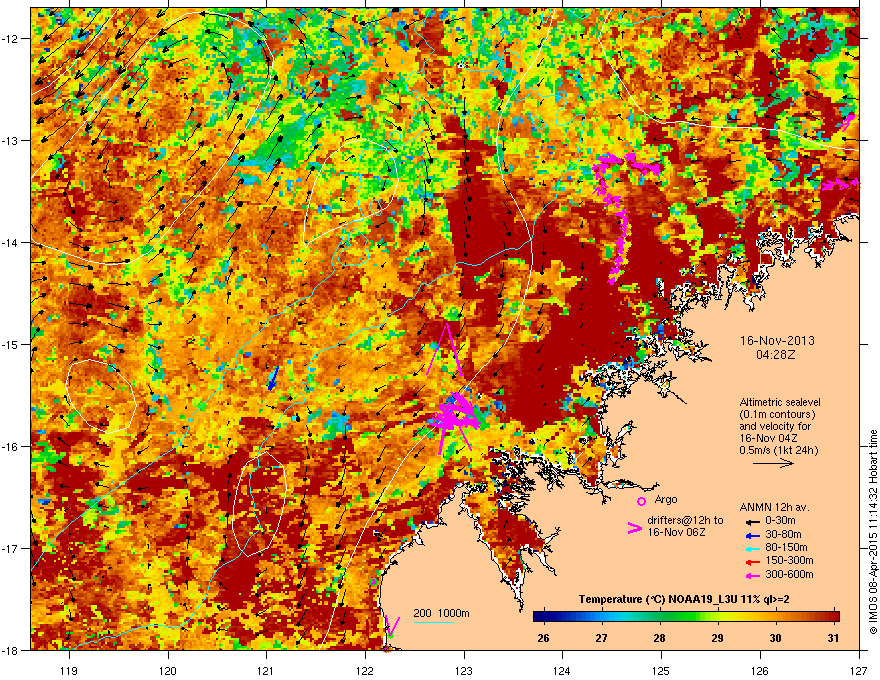
Task: Click the drifters@12h to legend label
Action: pos(685,520)
